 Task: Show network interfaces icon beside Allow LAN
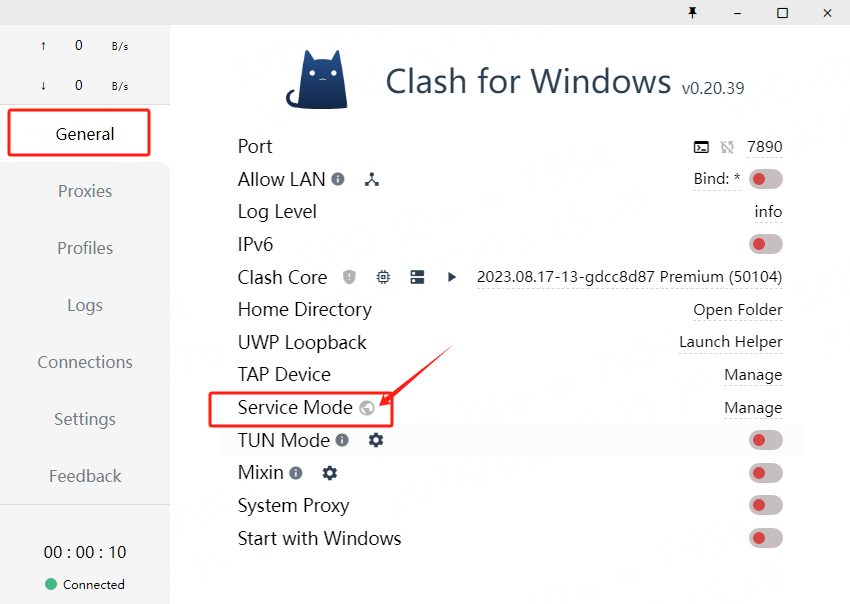(x=372, y=180)
